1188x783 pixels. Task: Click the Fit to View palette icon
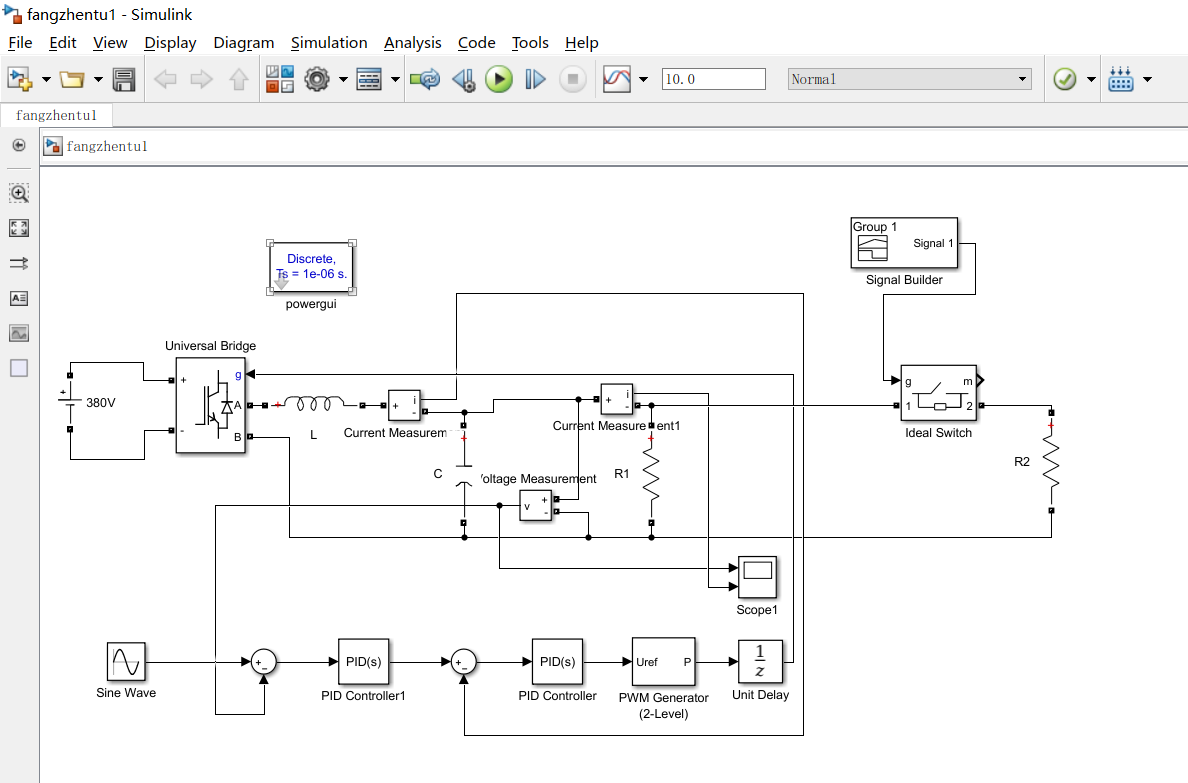[19, 228]
